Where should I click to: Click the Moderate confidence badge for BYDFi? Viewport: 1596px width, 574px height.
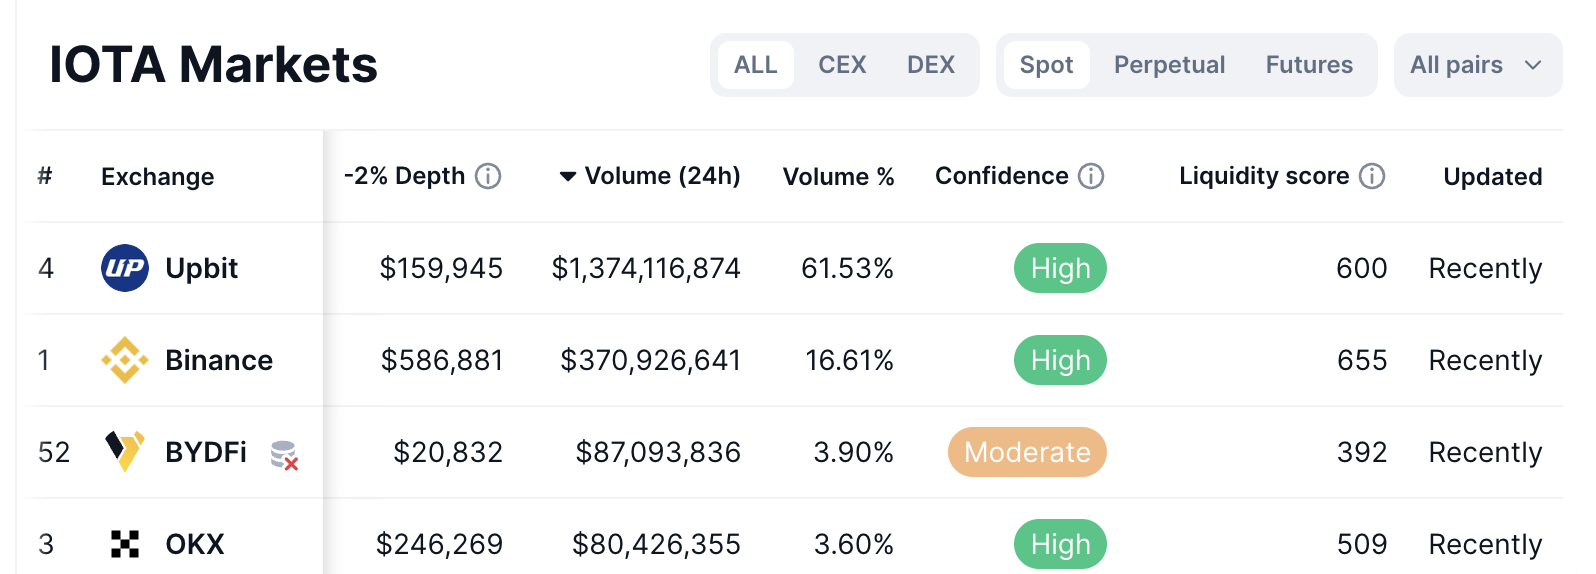[x=1027, y=452]
